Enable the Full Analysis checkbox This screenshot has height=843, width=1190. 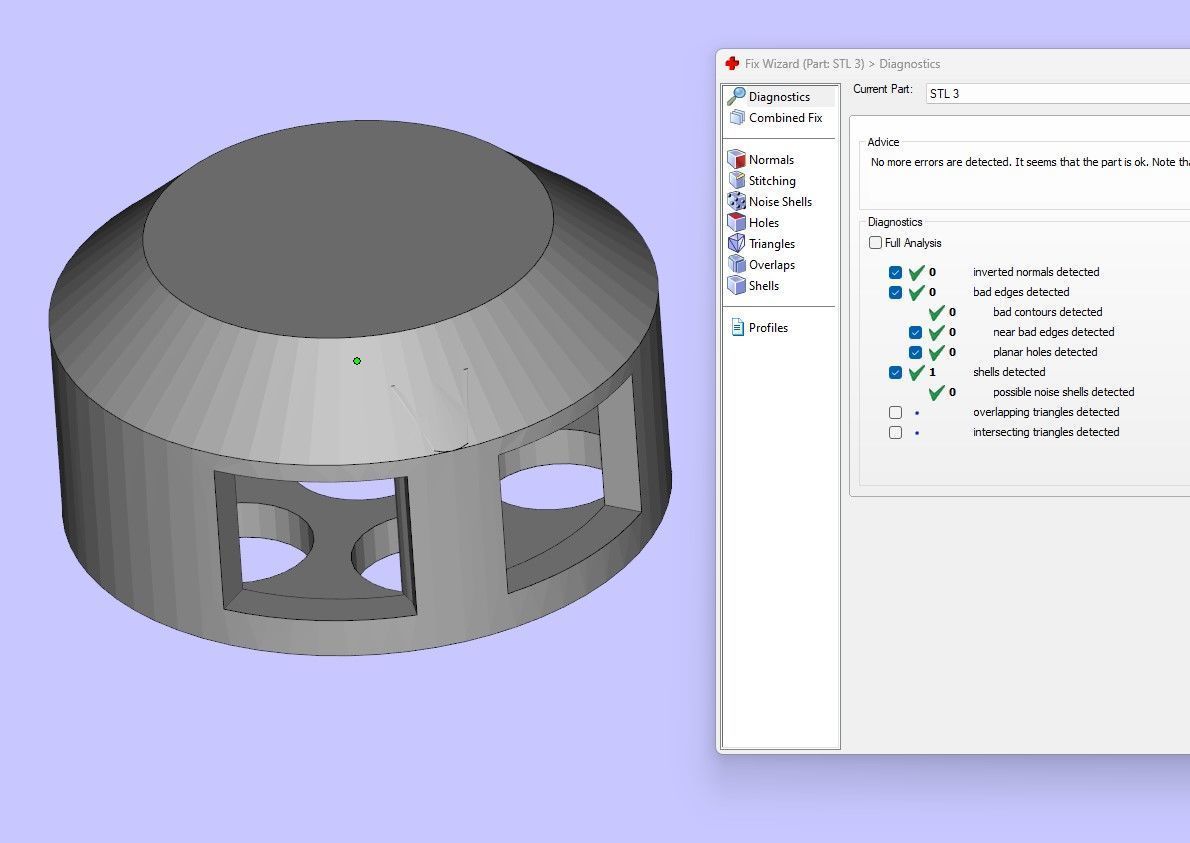875,243
